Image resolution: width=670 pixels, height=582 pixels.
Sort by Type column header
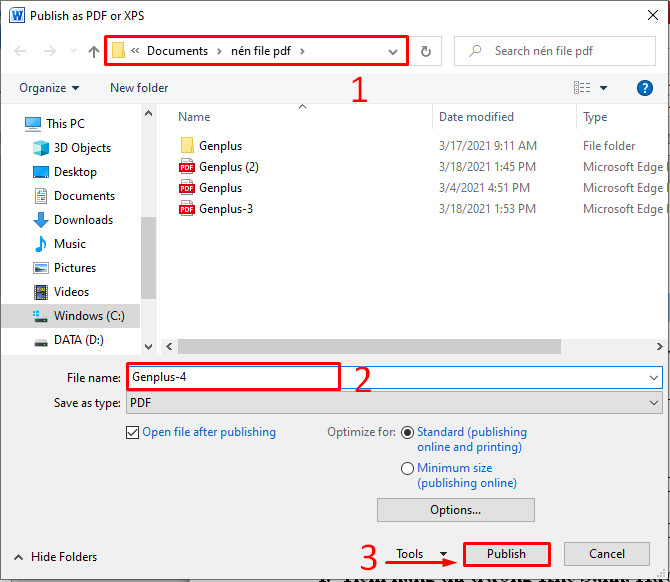click(x=595, y=117)
